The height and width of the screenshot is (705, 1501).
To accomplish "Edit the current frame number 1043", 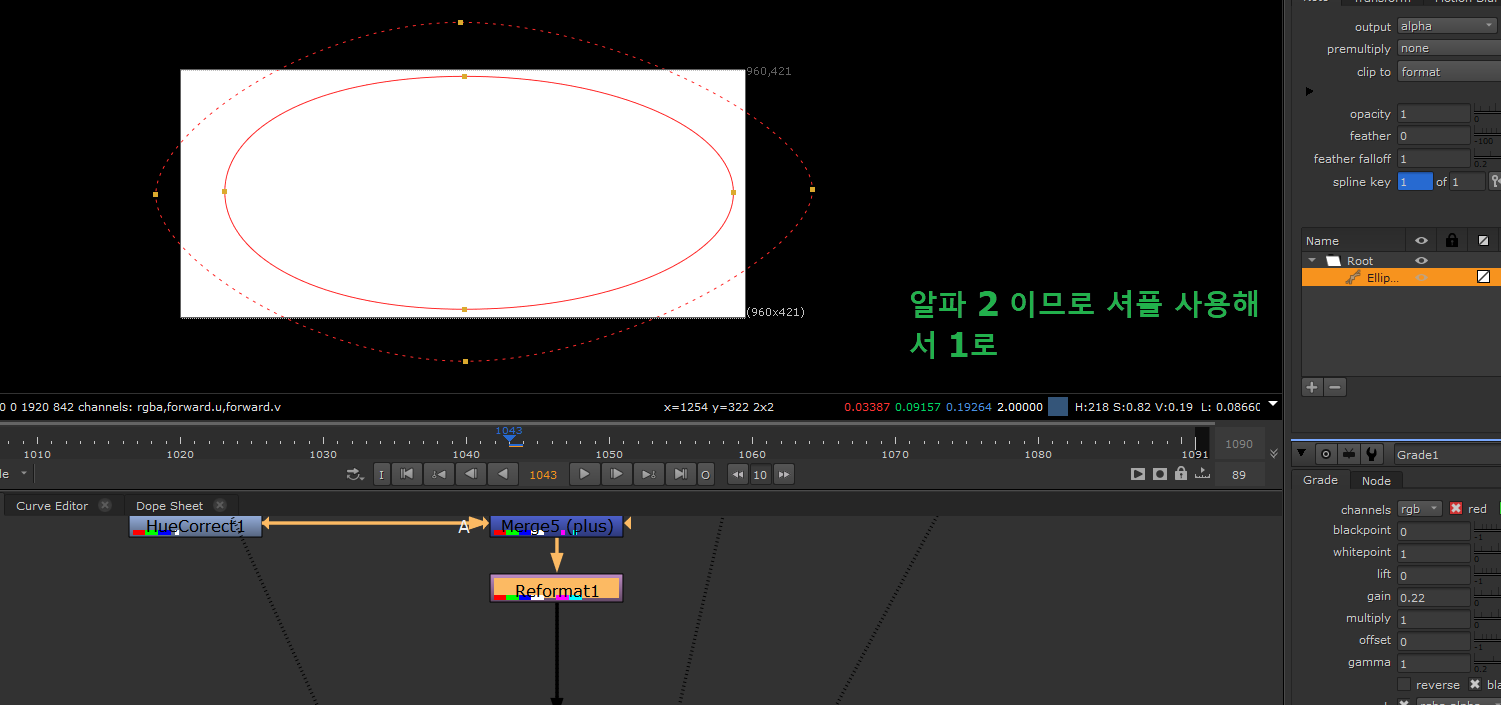I will point(543,475).
